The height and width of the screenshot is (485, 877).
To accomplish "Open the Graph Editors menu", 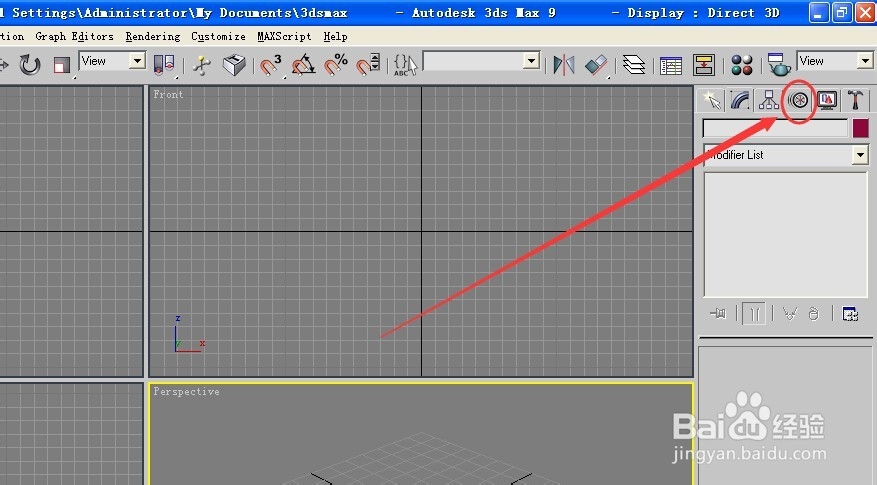I will (x=74, y=36).
